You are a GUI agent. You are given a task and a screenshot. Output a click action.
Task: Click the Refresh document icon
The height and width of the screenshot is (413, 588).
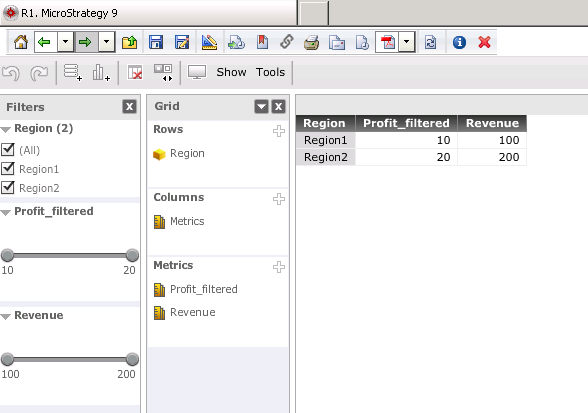[x=430, y=42]
